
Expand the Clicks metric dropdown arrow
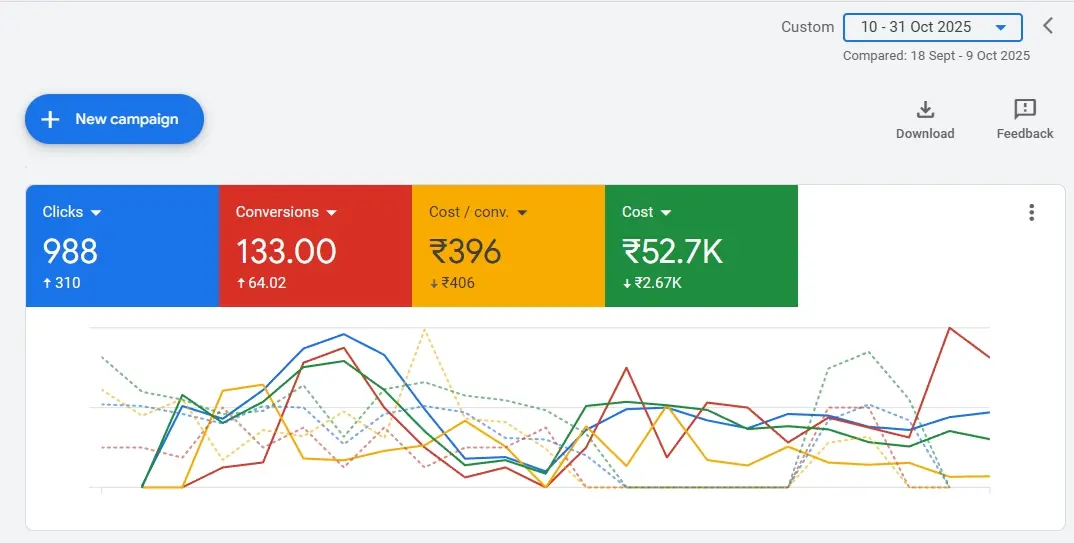click(96, 213)
